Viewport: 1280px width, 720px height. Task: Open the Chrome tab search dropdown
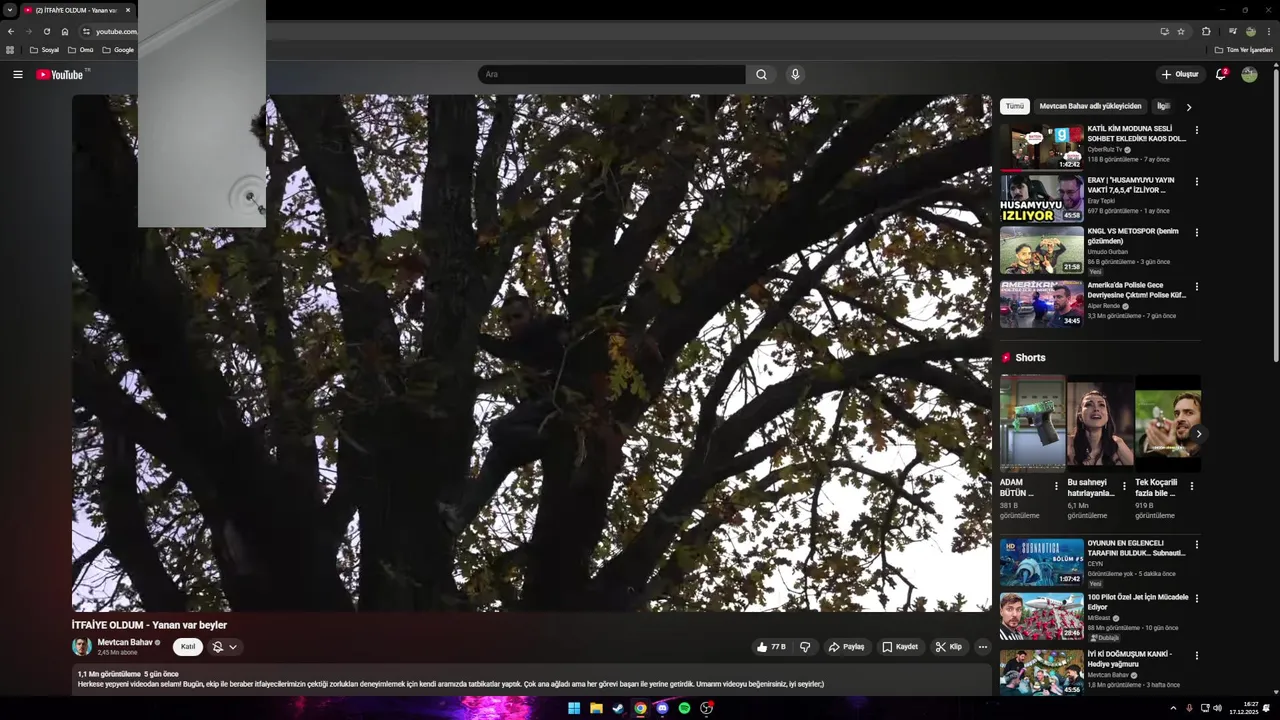[x=9, y=10]
